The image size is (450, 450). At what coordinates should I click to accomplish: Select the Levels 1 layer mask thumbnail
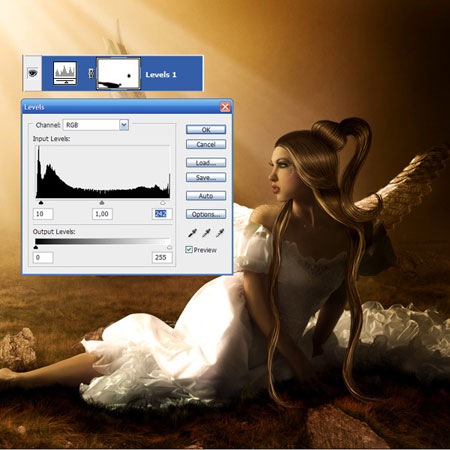point(118,73)
